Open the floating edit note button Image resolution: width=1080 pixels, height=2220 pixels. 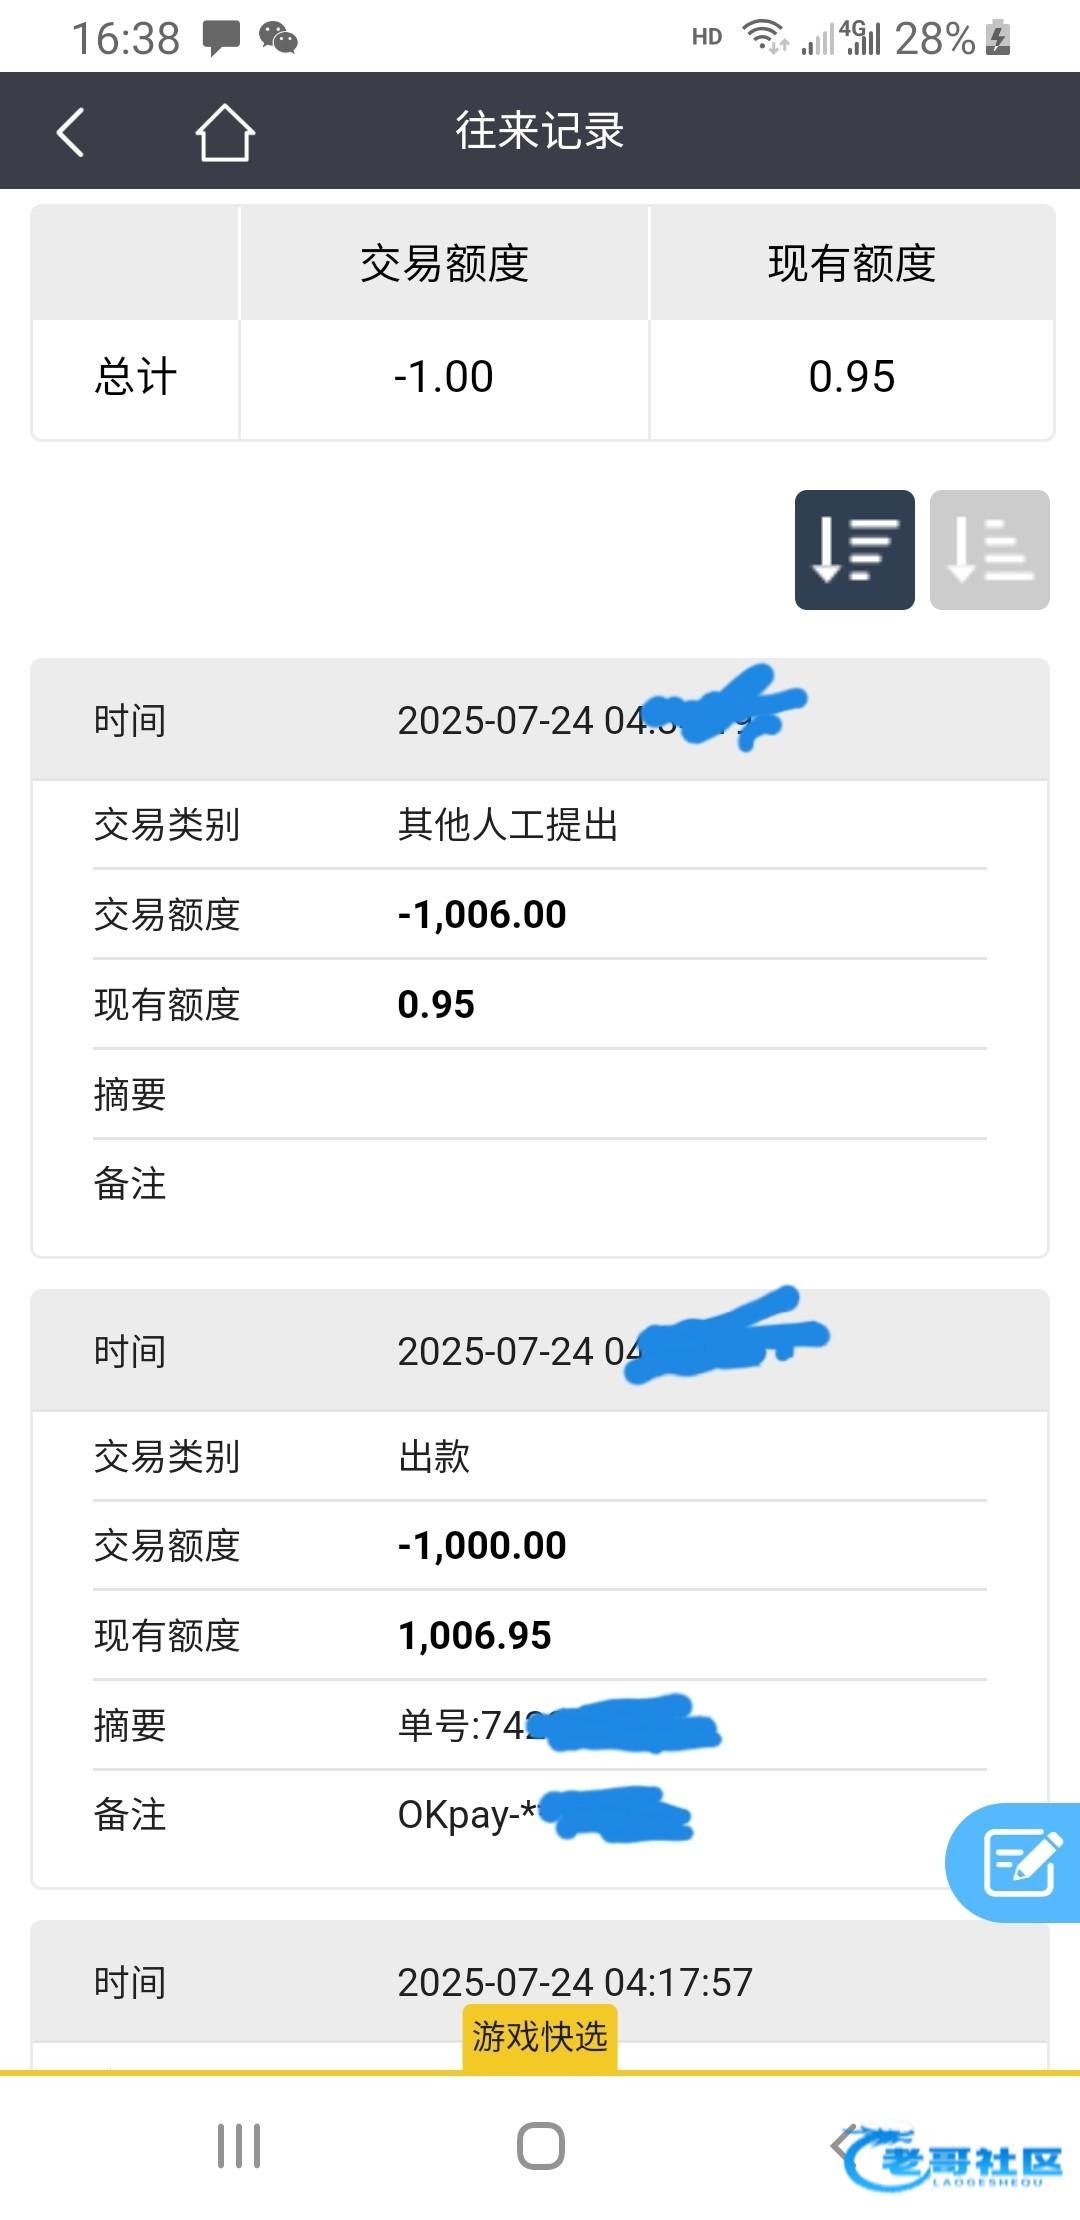click(x=1018, y=1862)
